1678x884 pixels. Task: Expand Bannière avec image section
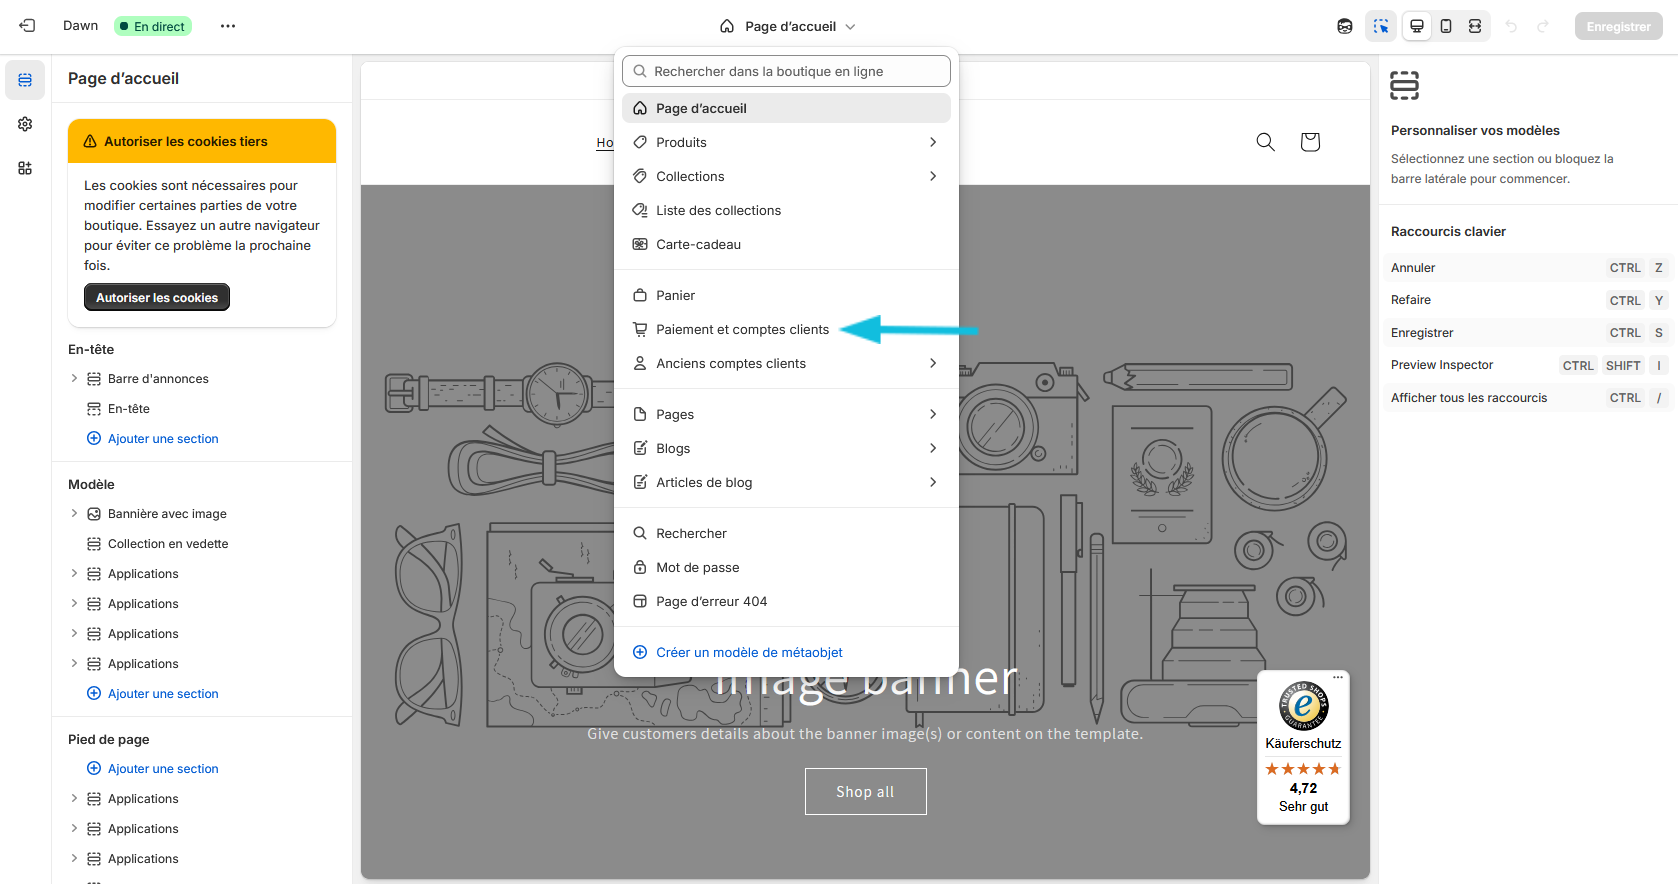coord(74,513)
